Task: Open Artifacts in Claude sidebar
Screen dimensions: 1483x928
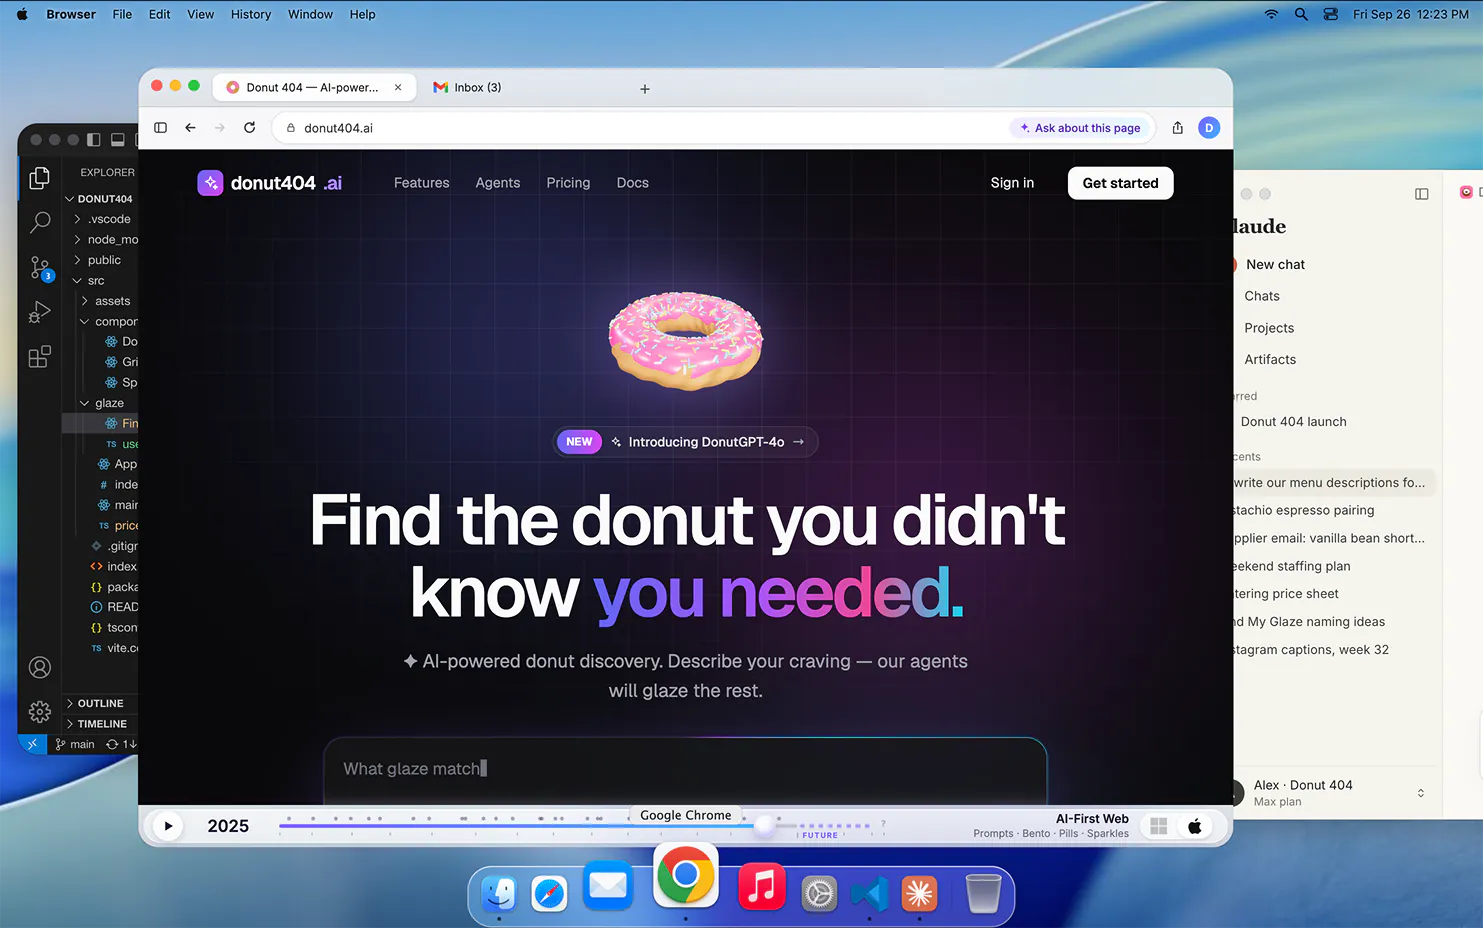Action: coord(1270,360)
